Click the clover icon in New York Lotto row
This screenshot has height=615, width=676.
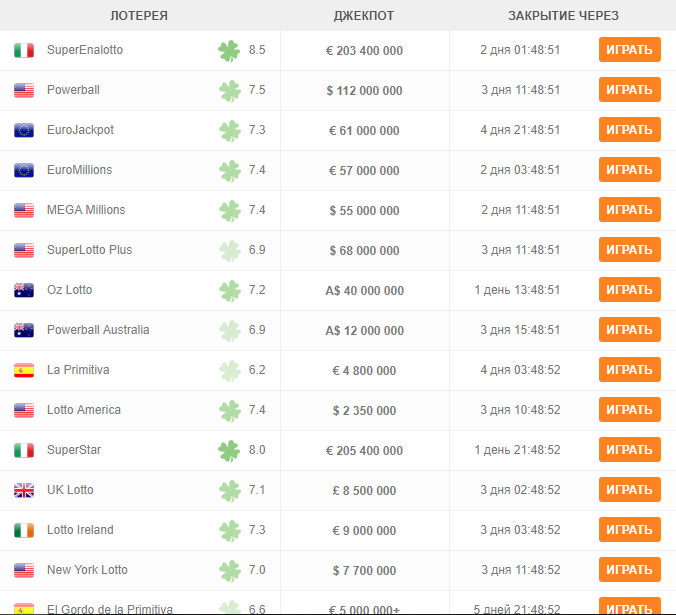click(229, 571)
